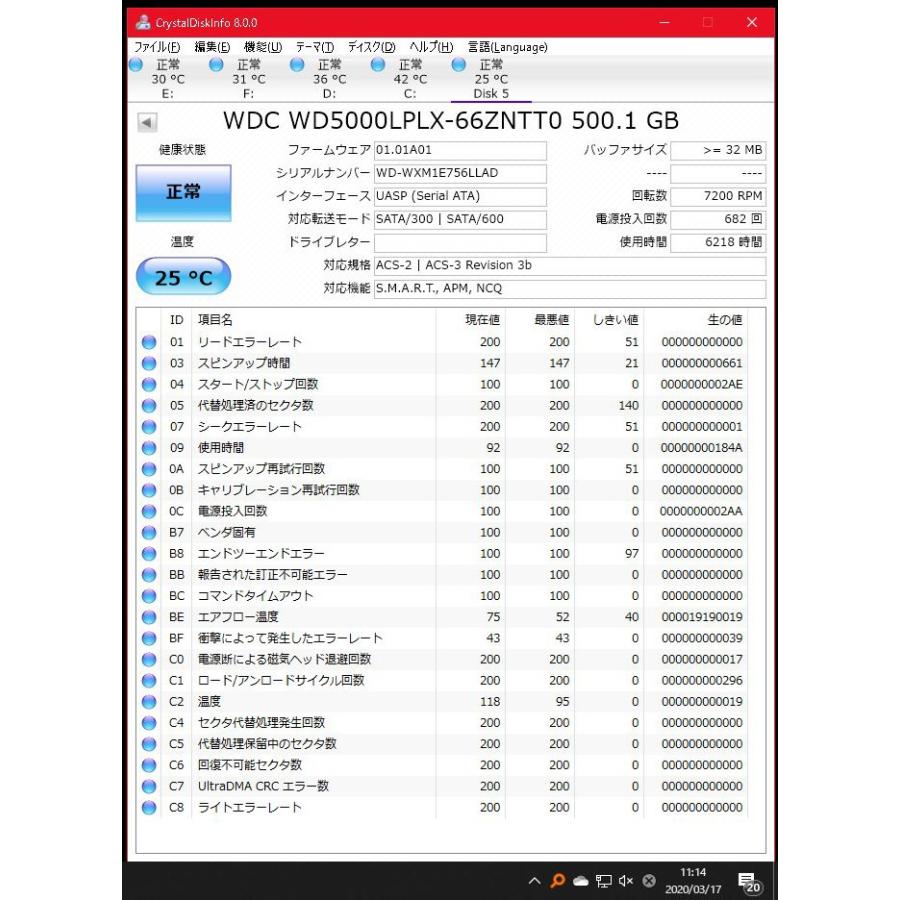Click the 正常 health status button

click(183, 192)
